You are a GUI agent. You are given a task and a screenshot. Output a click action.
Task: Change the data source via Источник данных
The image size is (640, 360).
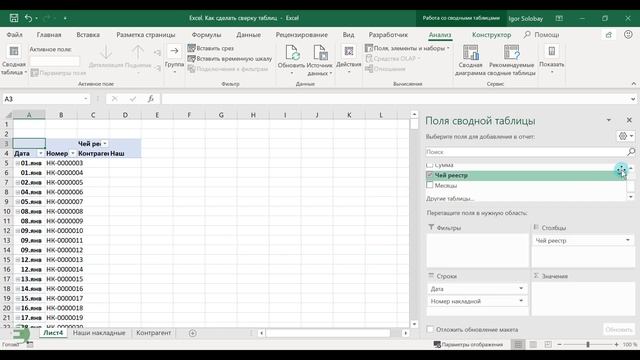320,60
